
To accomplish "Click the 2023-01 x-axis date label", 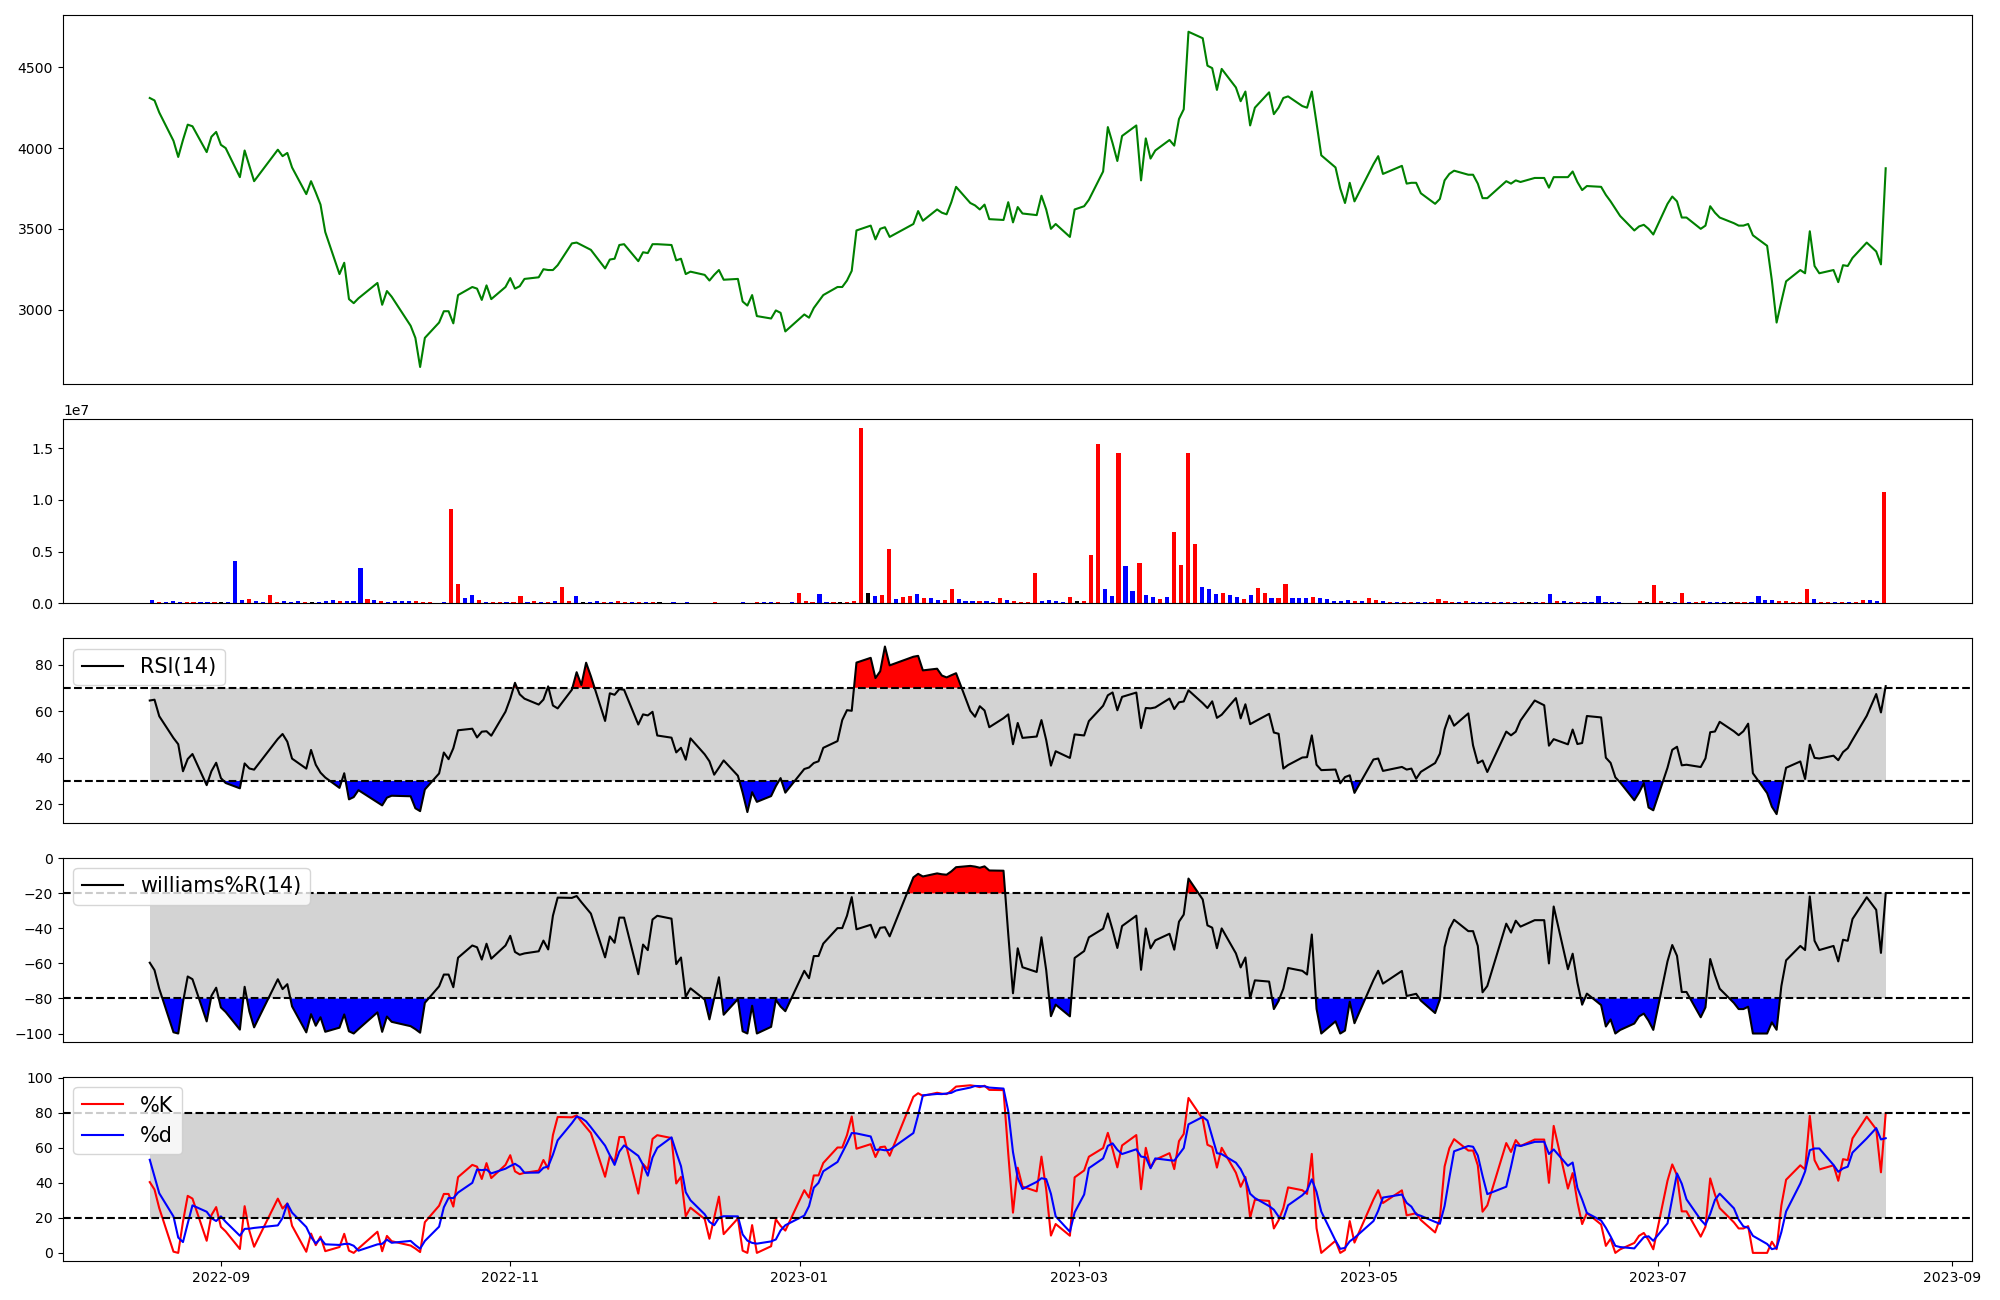I will [x=800, y=1277].
